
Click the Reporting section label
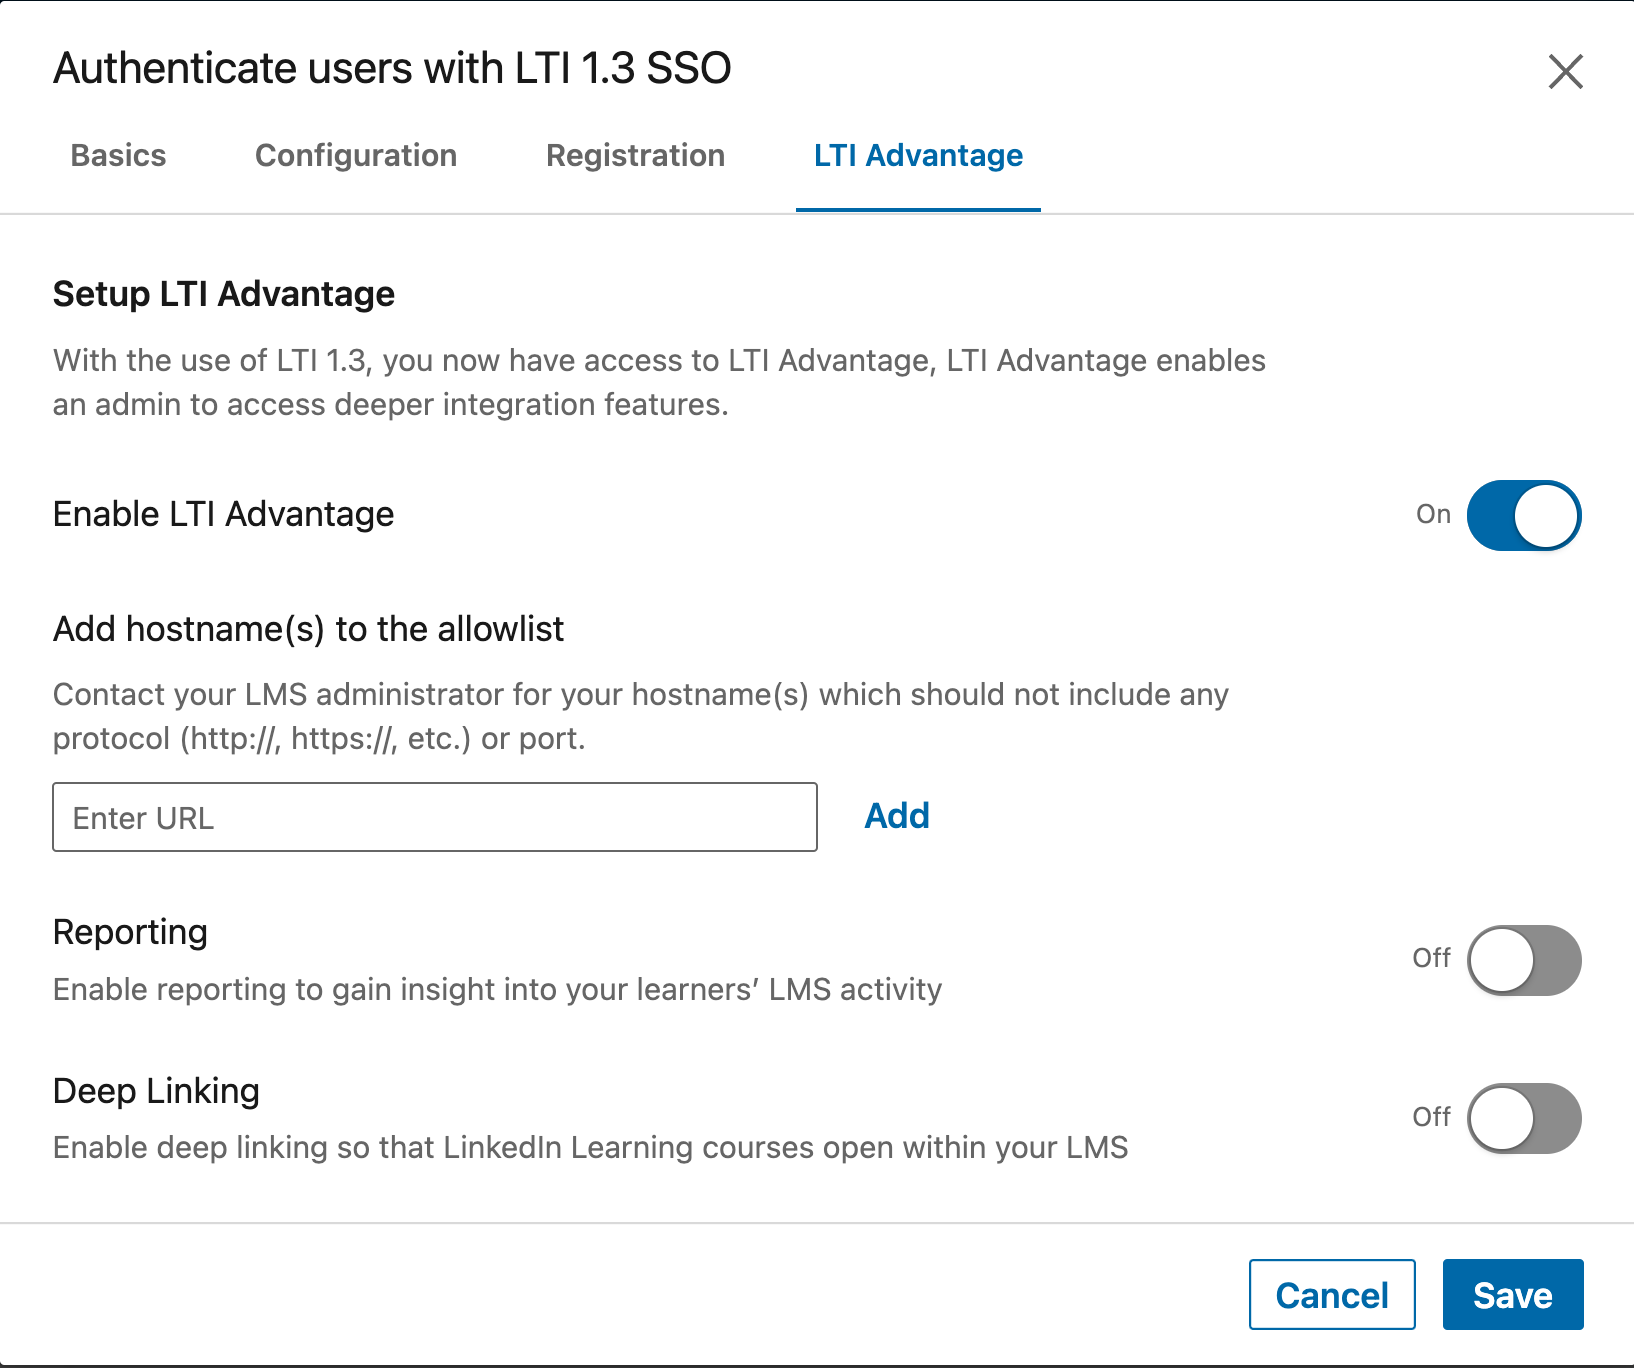(x=130, y=931)
